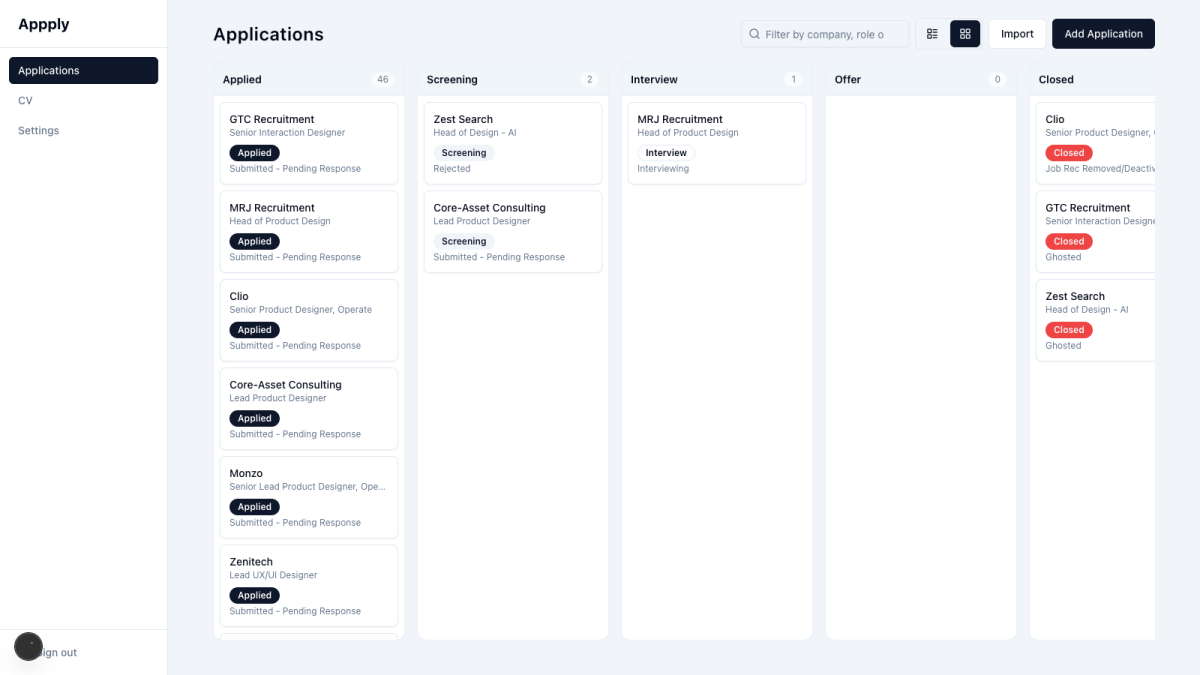Click the Screening count badge showing 2

tap(589, 79)
